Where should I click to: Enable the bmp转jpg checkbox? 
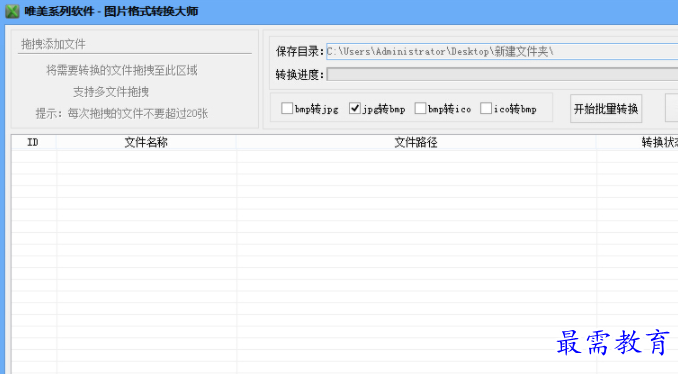click(x=287, y=108)
